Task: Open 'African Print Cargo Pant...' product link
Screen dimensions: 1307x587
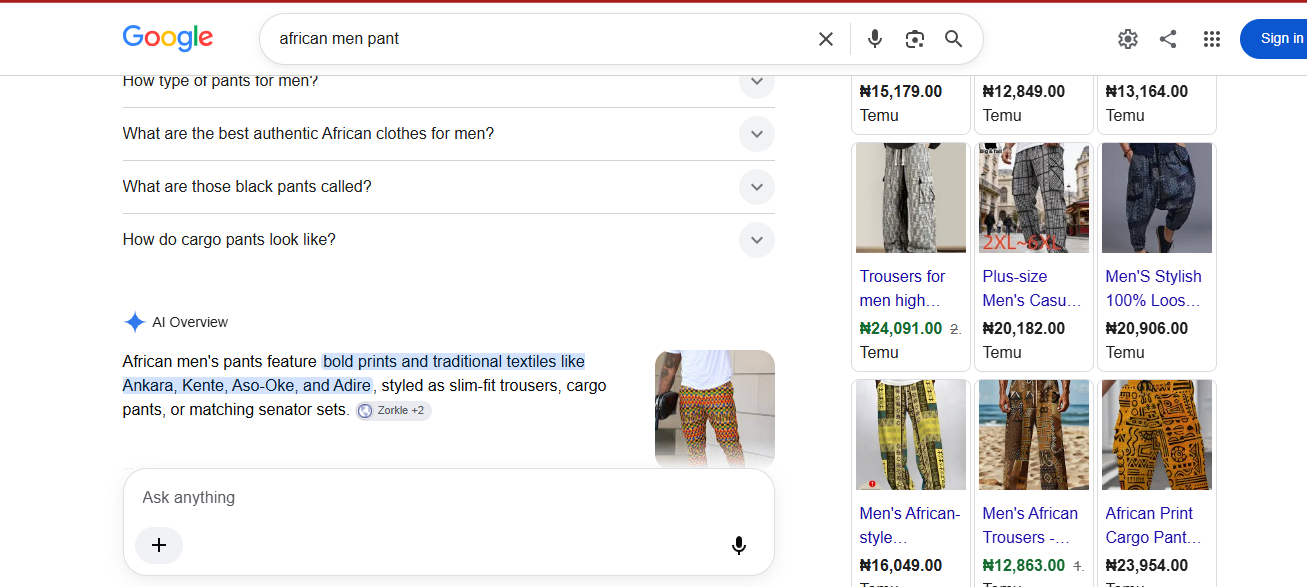Action: coord(1154,525)
